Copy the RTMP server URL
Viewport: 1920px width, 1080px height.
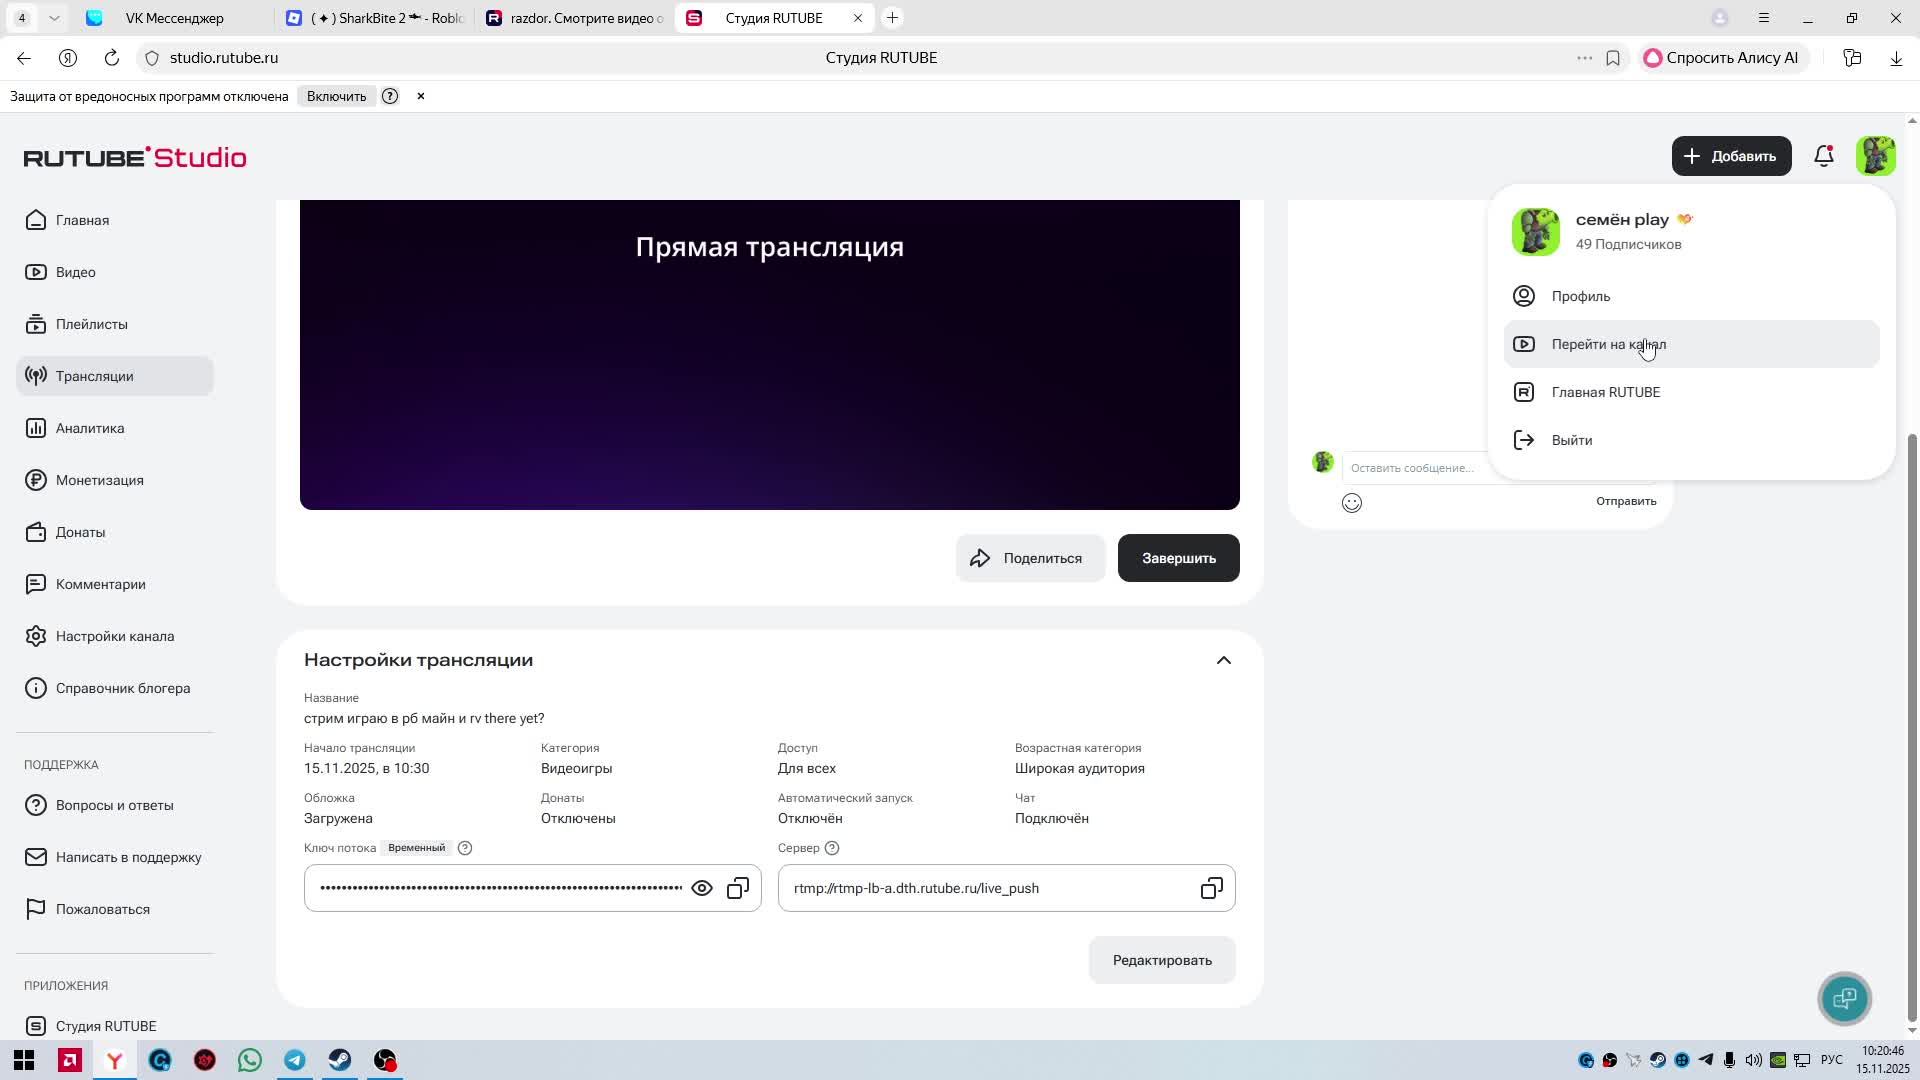[x=1211, y=888]
